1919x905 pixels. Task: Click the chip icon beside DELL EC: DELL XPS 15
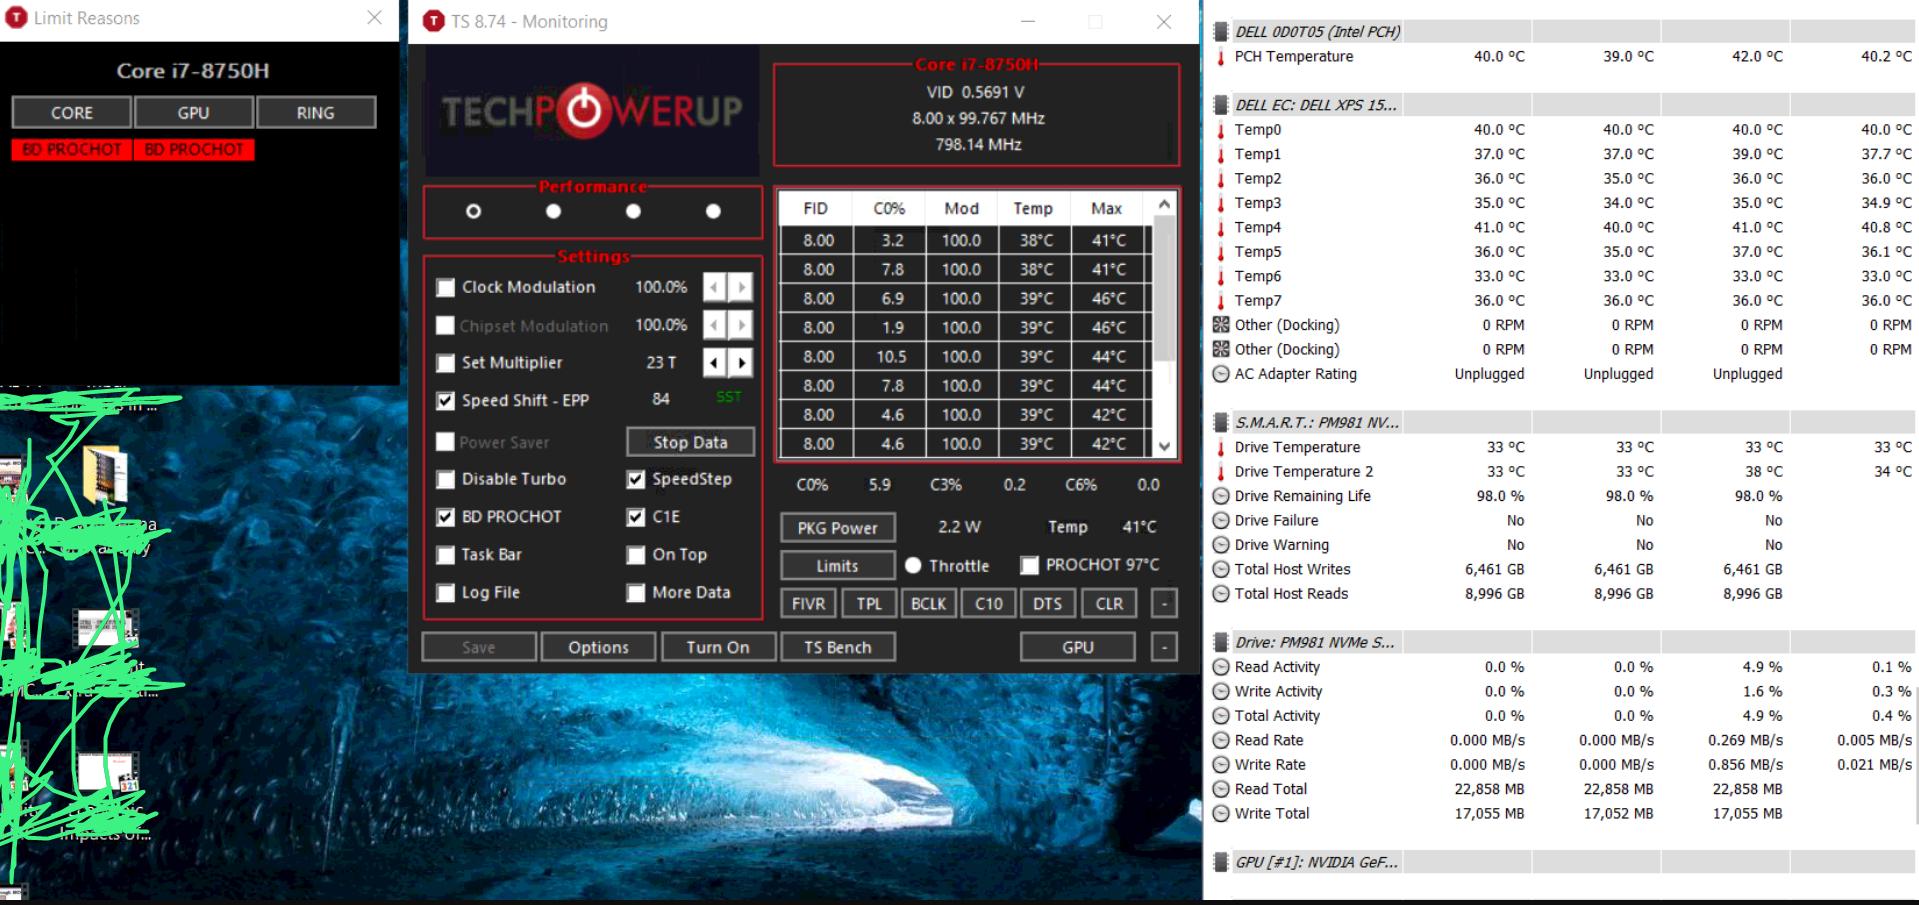pos(1221,105)
